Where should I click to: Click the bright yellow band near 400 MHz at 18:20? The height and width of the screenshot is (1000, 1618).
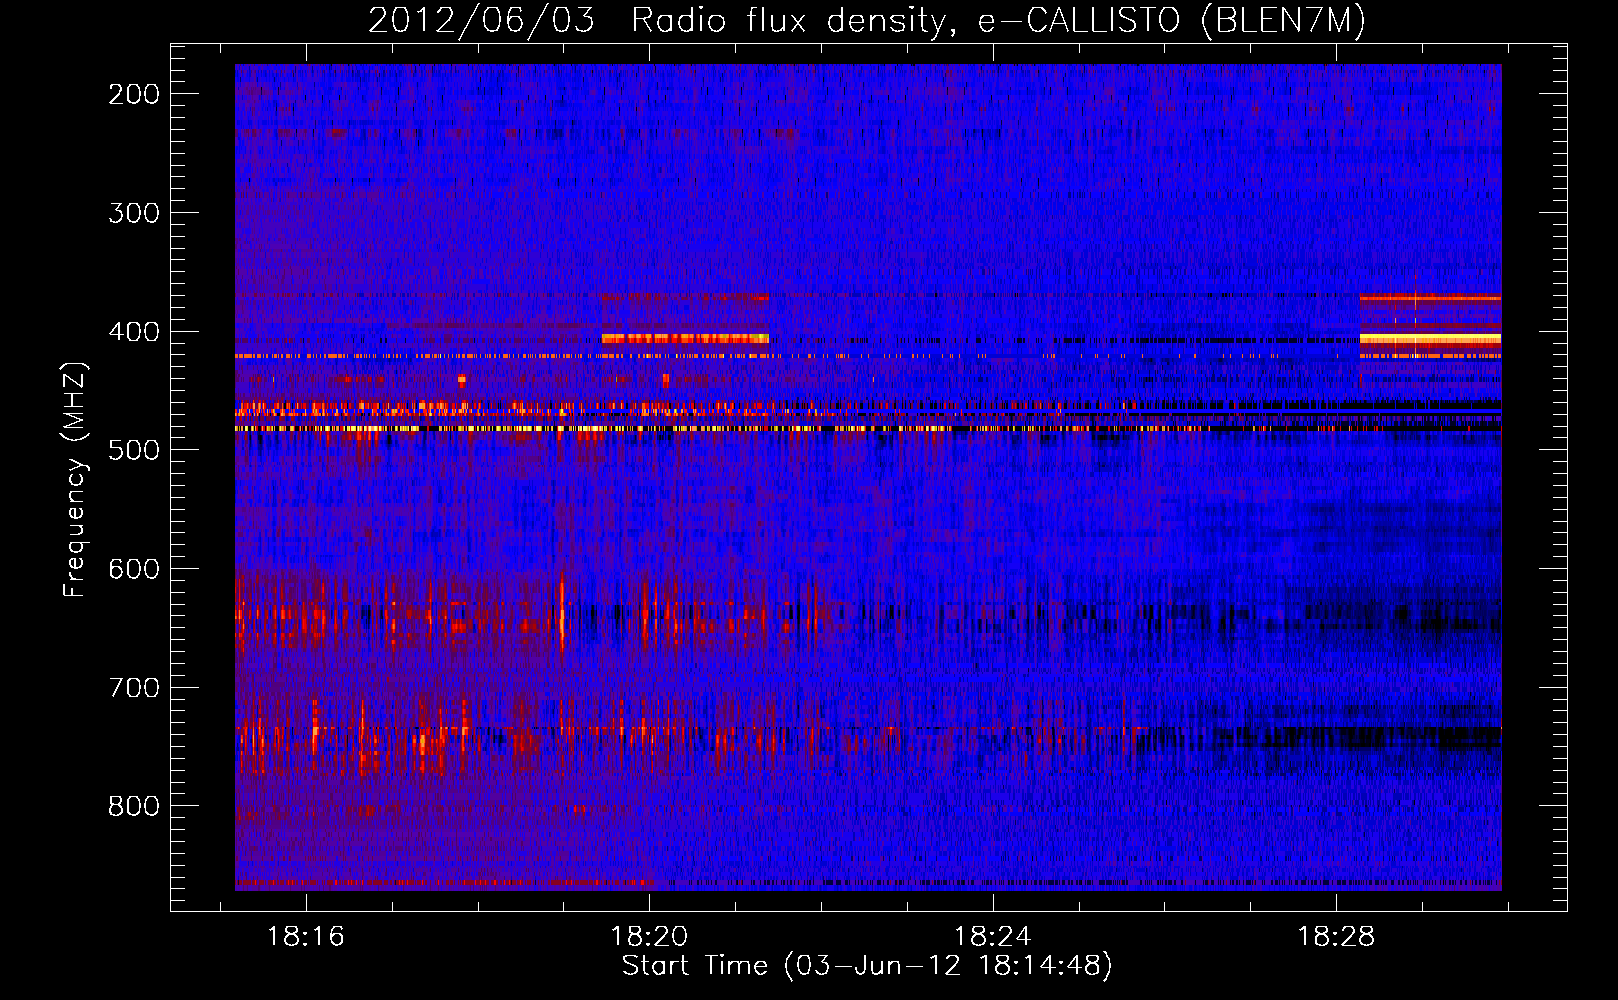point(685,339)
